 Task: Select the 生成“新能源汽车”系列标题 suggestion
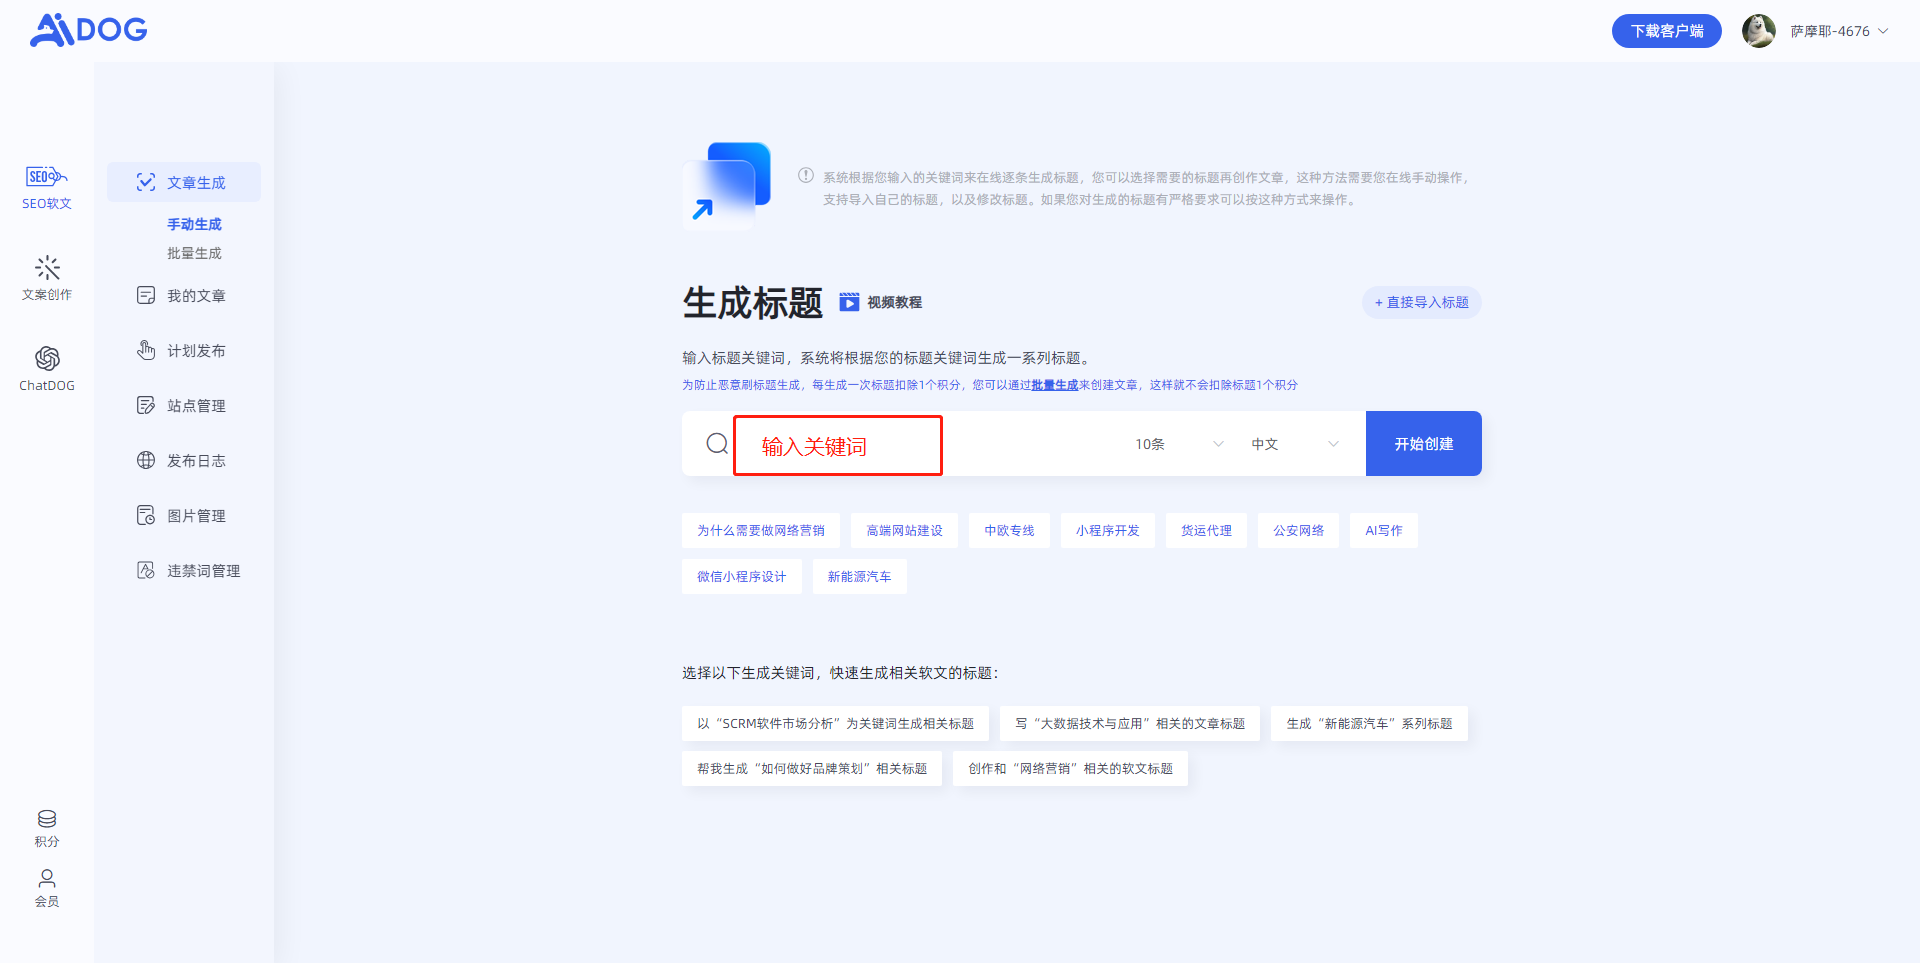(x=1369, y=724)
